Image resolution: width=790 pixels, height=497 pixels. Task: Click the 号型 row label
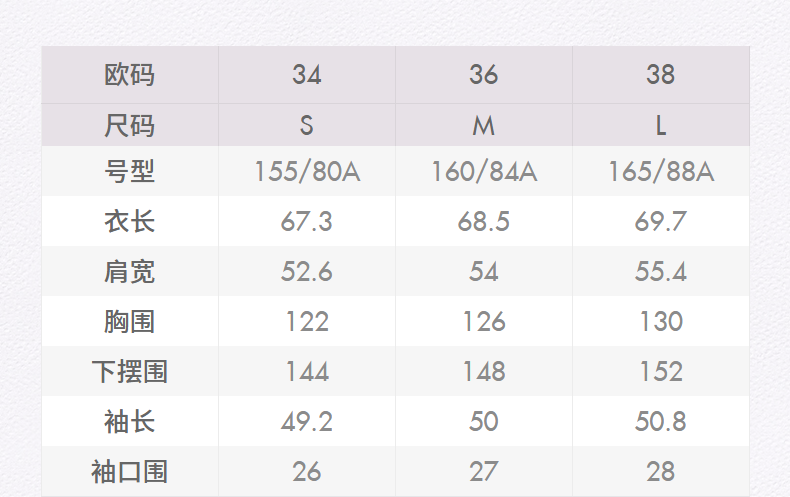pos(130,172)
